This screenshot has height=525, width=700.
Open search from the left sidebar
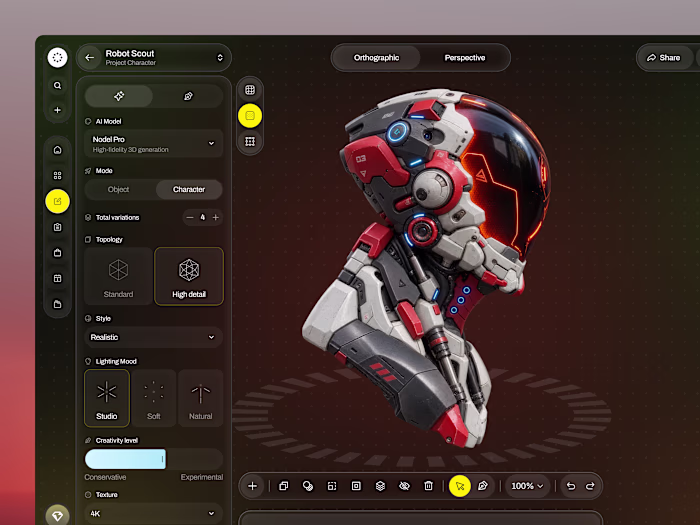58,85
